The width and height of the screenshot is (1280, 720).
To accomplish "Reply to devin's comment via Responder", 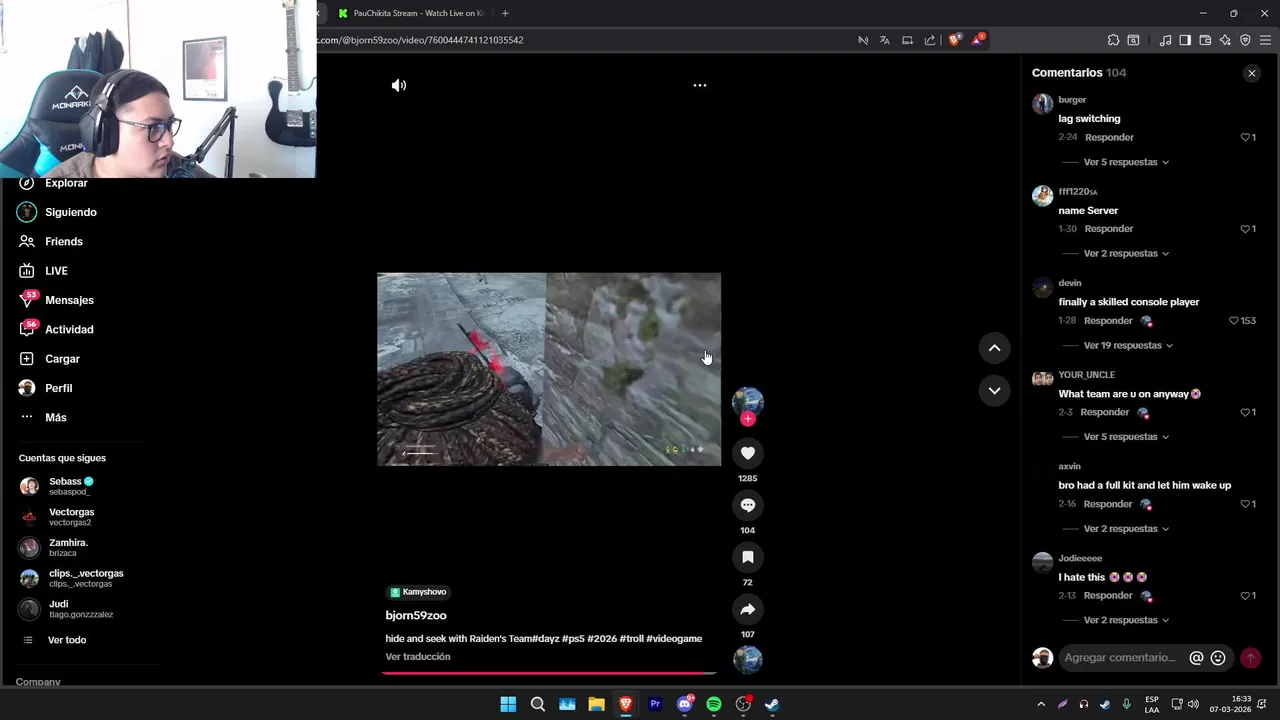I will pyautogui.click(x=1108, y=321).
